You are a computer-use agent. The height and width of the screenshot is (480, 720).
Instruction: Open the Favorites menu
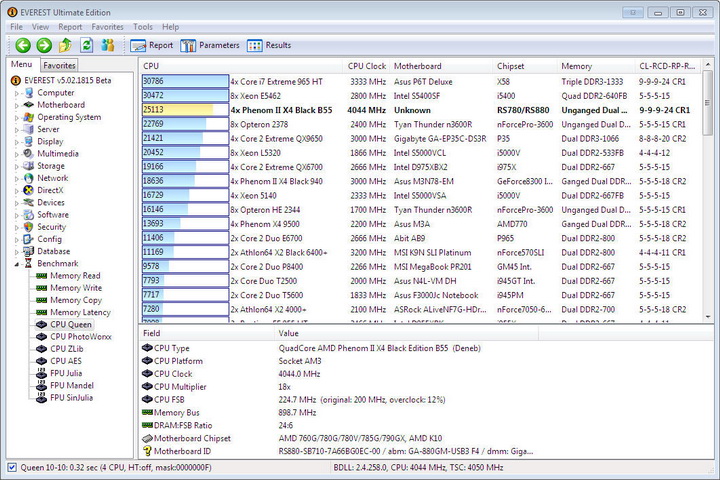coord(107,27)
